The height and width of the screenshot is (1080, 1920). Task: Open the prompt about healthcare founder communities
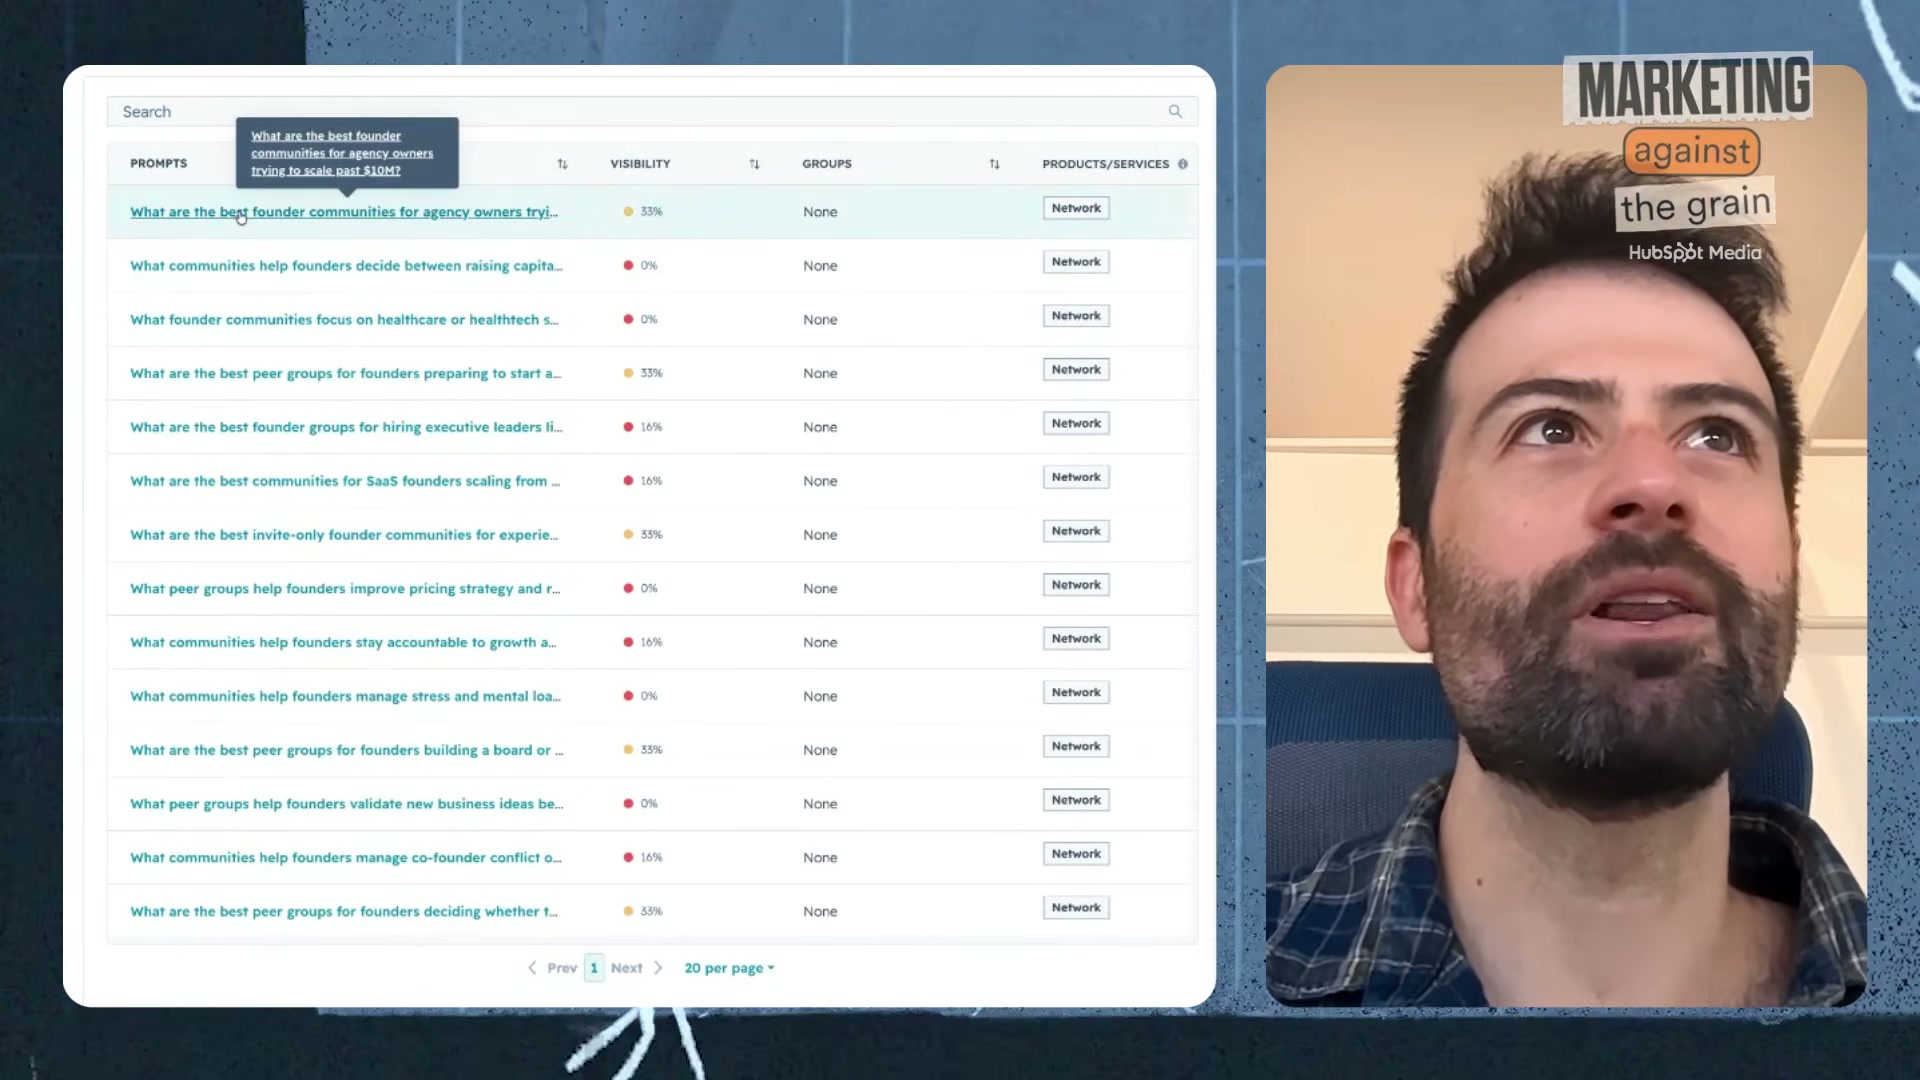(x=345, y=319)
